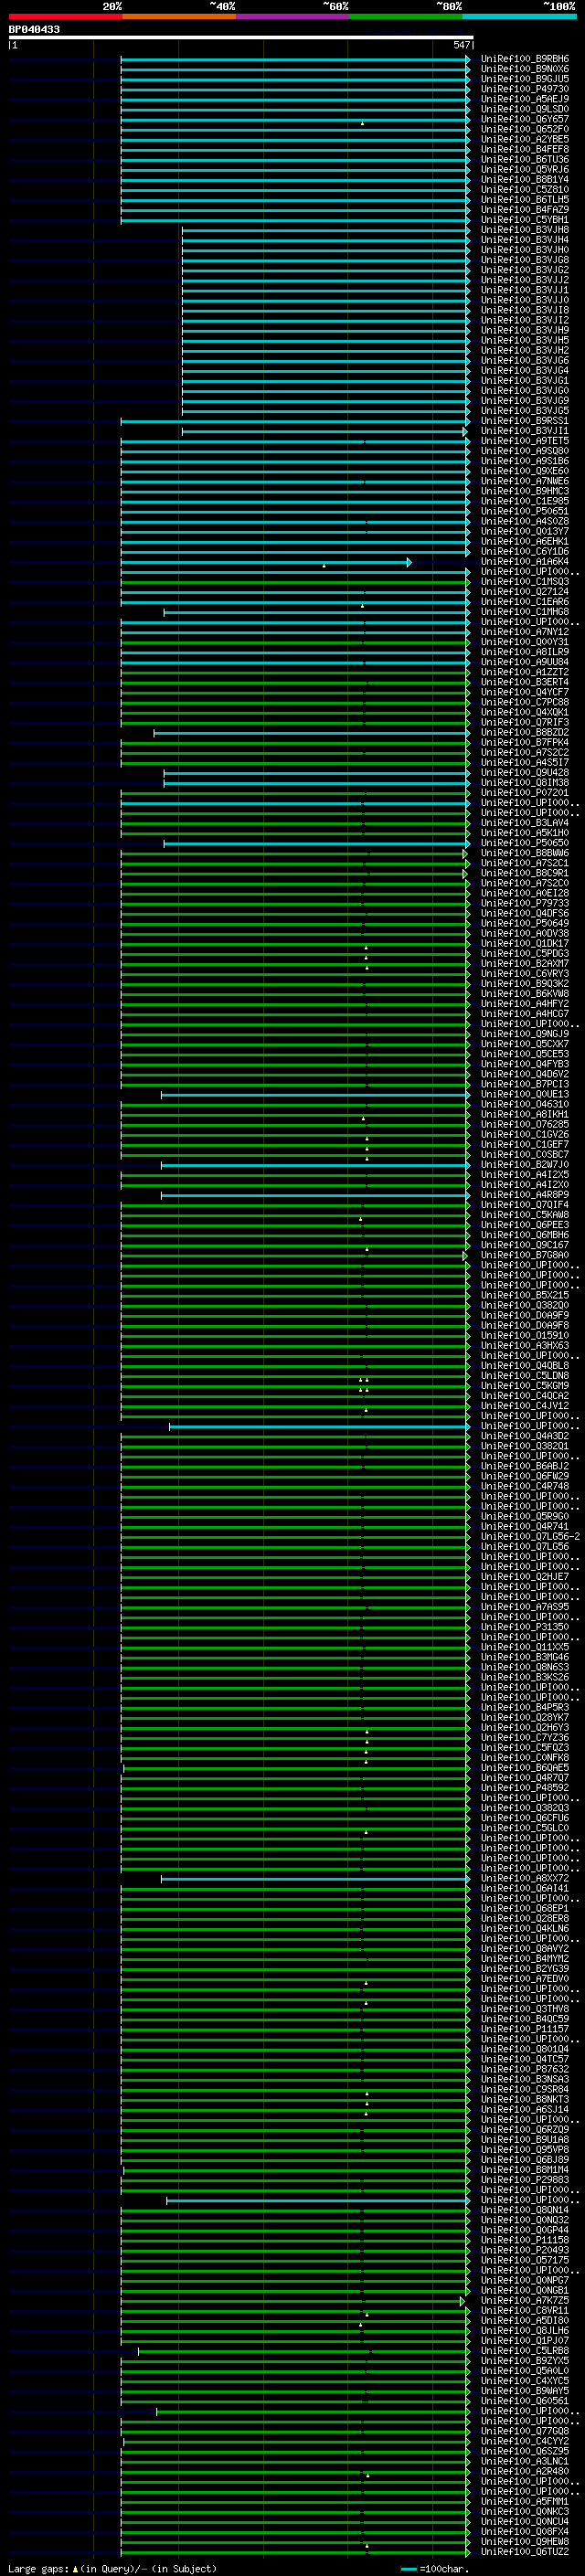Image resolution: width=585 pixels, height=2576 pixels.
Task: Select label UniRef100_Q6TUZ2
Action: pyautogui.click(x=525, y=2552)
